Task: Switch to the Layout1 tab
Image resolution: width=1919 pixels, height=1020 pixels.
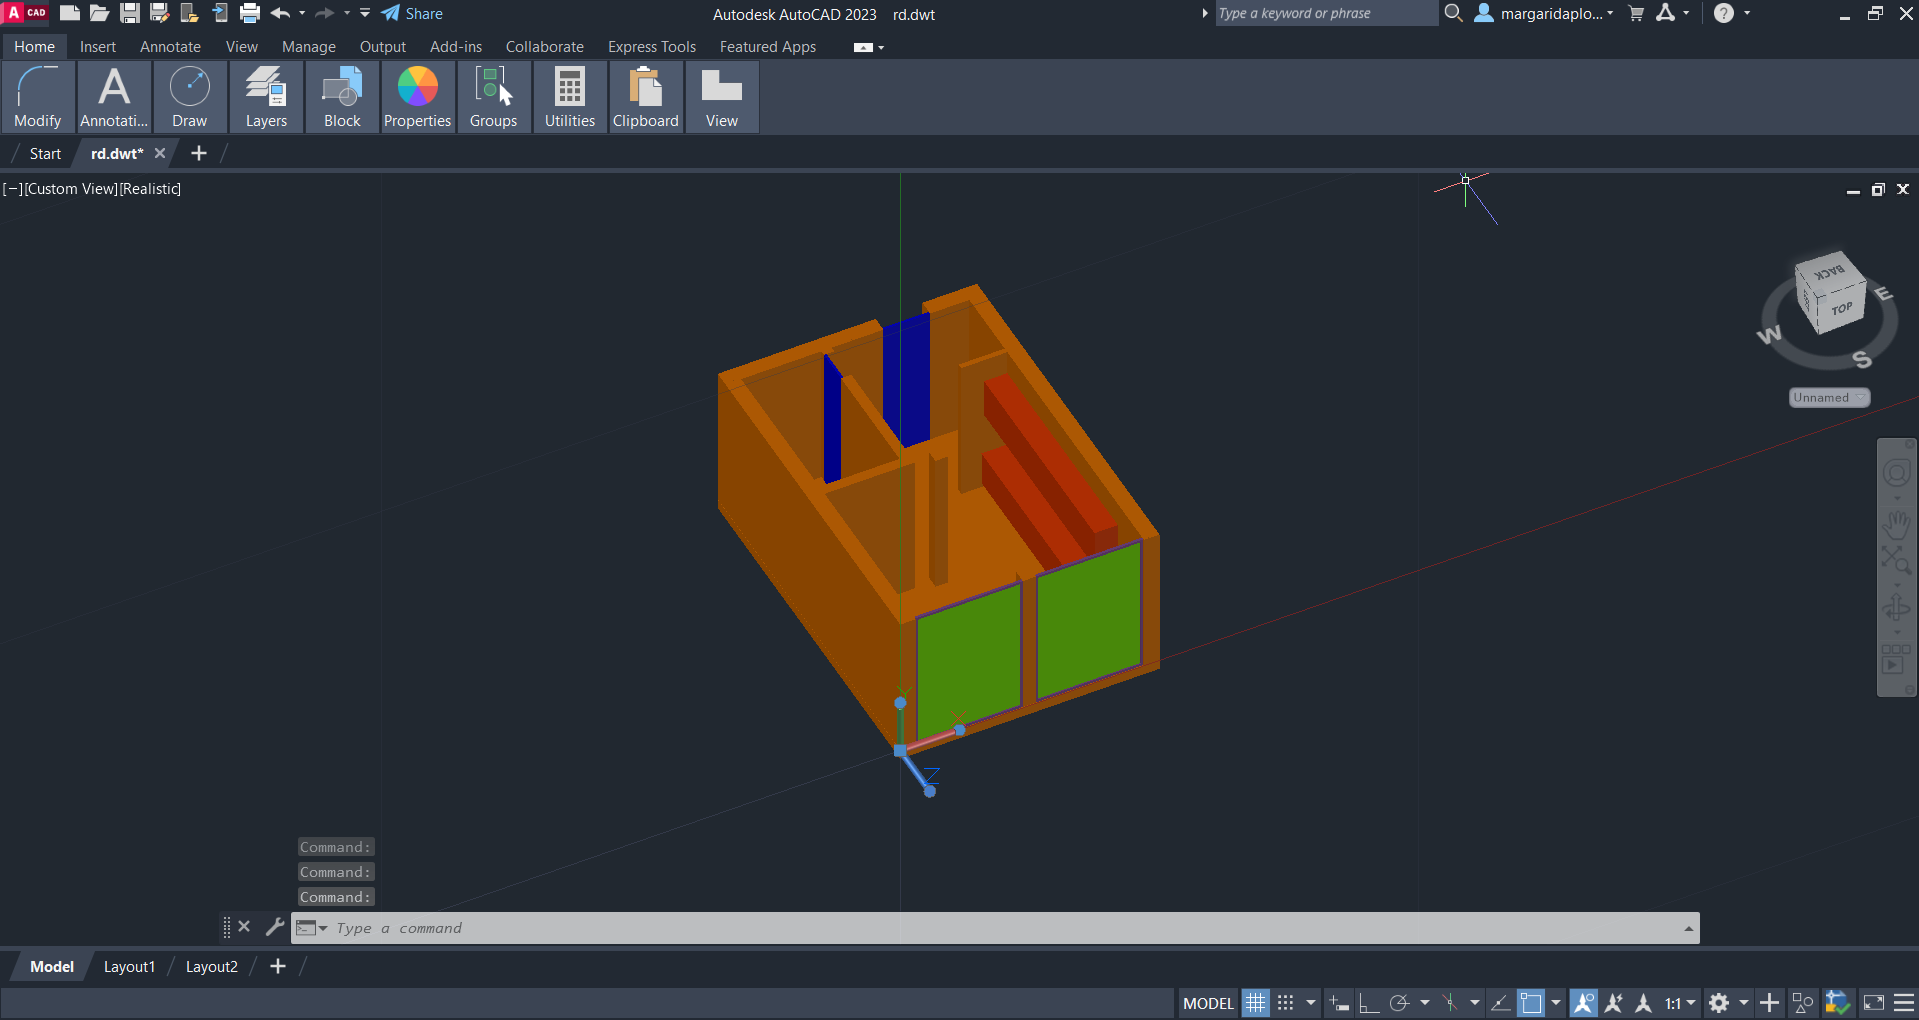Action: (x=129, y=967)
